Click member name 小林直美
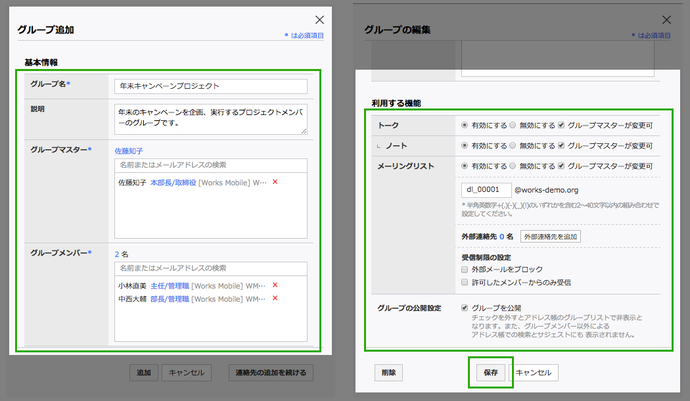 coord(132,286)
